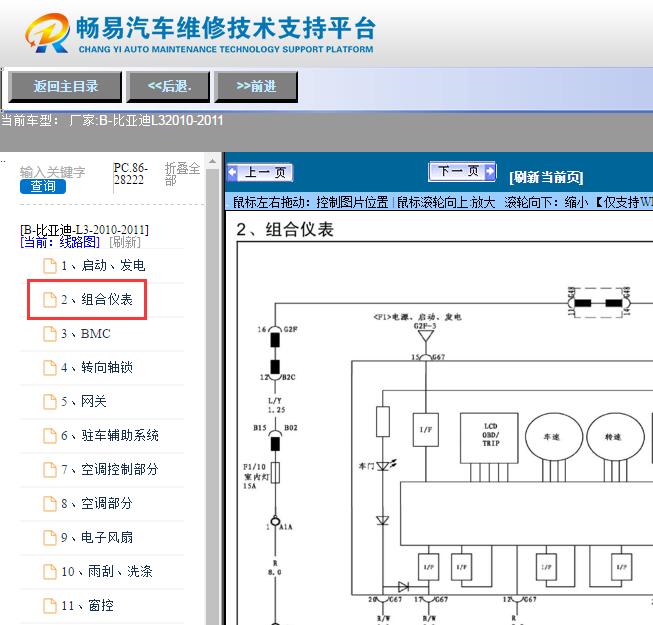This screenshot has width=653, height=625.
Task: Click the sidebar vertical scrollbar track
Action: (212, 396)
